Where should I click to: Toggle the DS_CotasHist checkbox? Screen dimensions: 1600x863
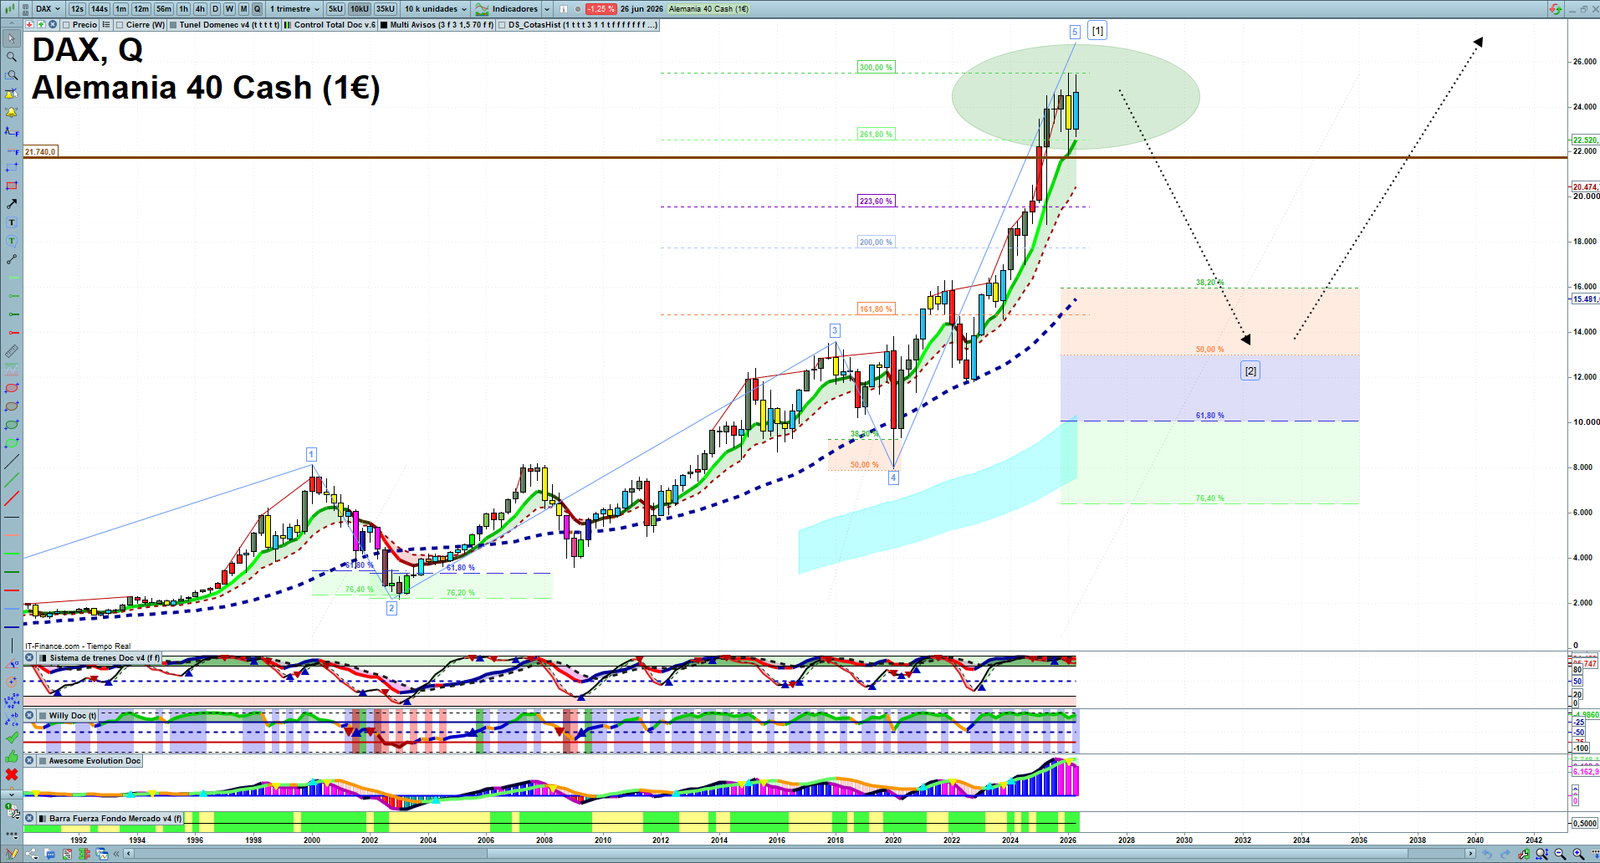tap(502, 24)
